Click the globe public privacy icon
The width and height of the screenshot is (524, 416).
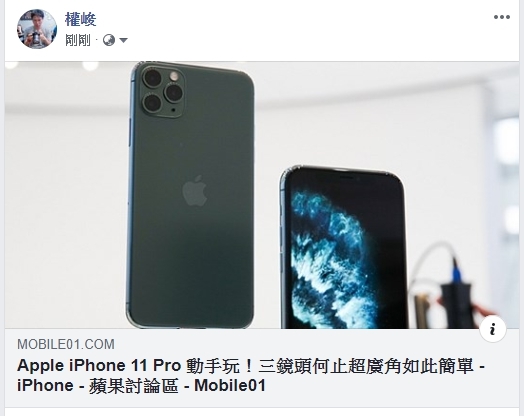[109, 40]
